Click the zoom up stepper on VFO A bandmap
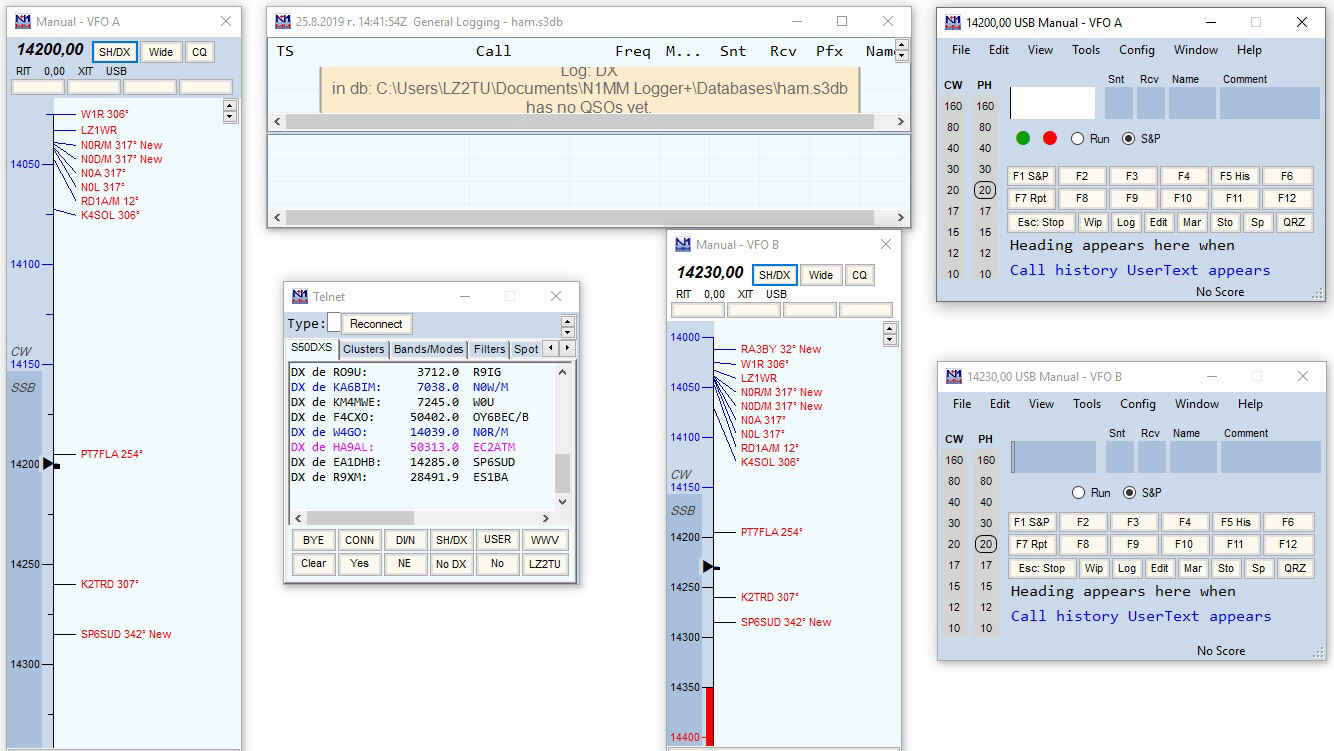Image resolution: width=1334 pixels, height=751 pixels. pyautogui.click(x=230, y=105)
